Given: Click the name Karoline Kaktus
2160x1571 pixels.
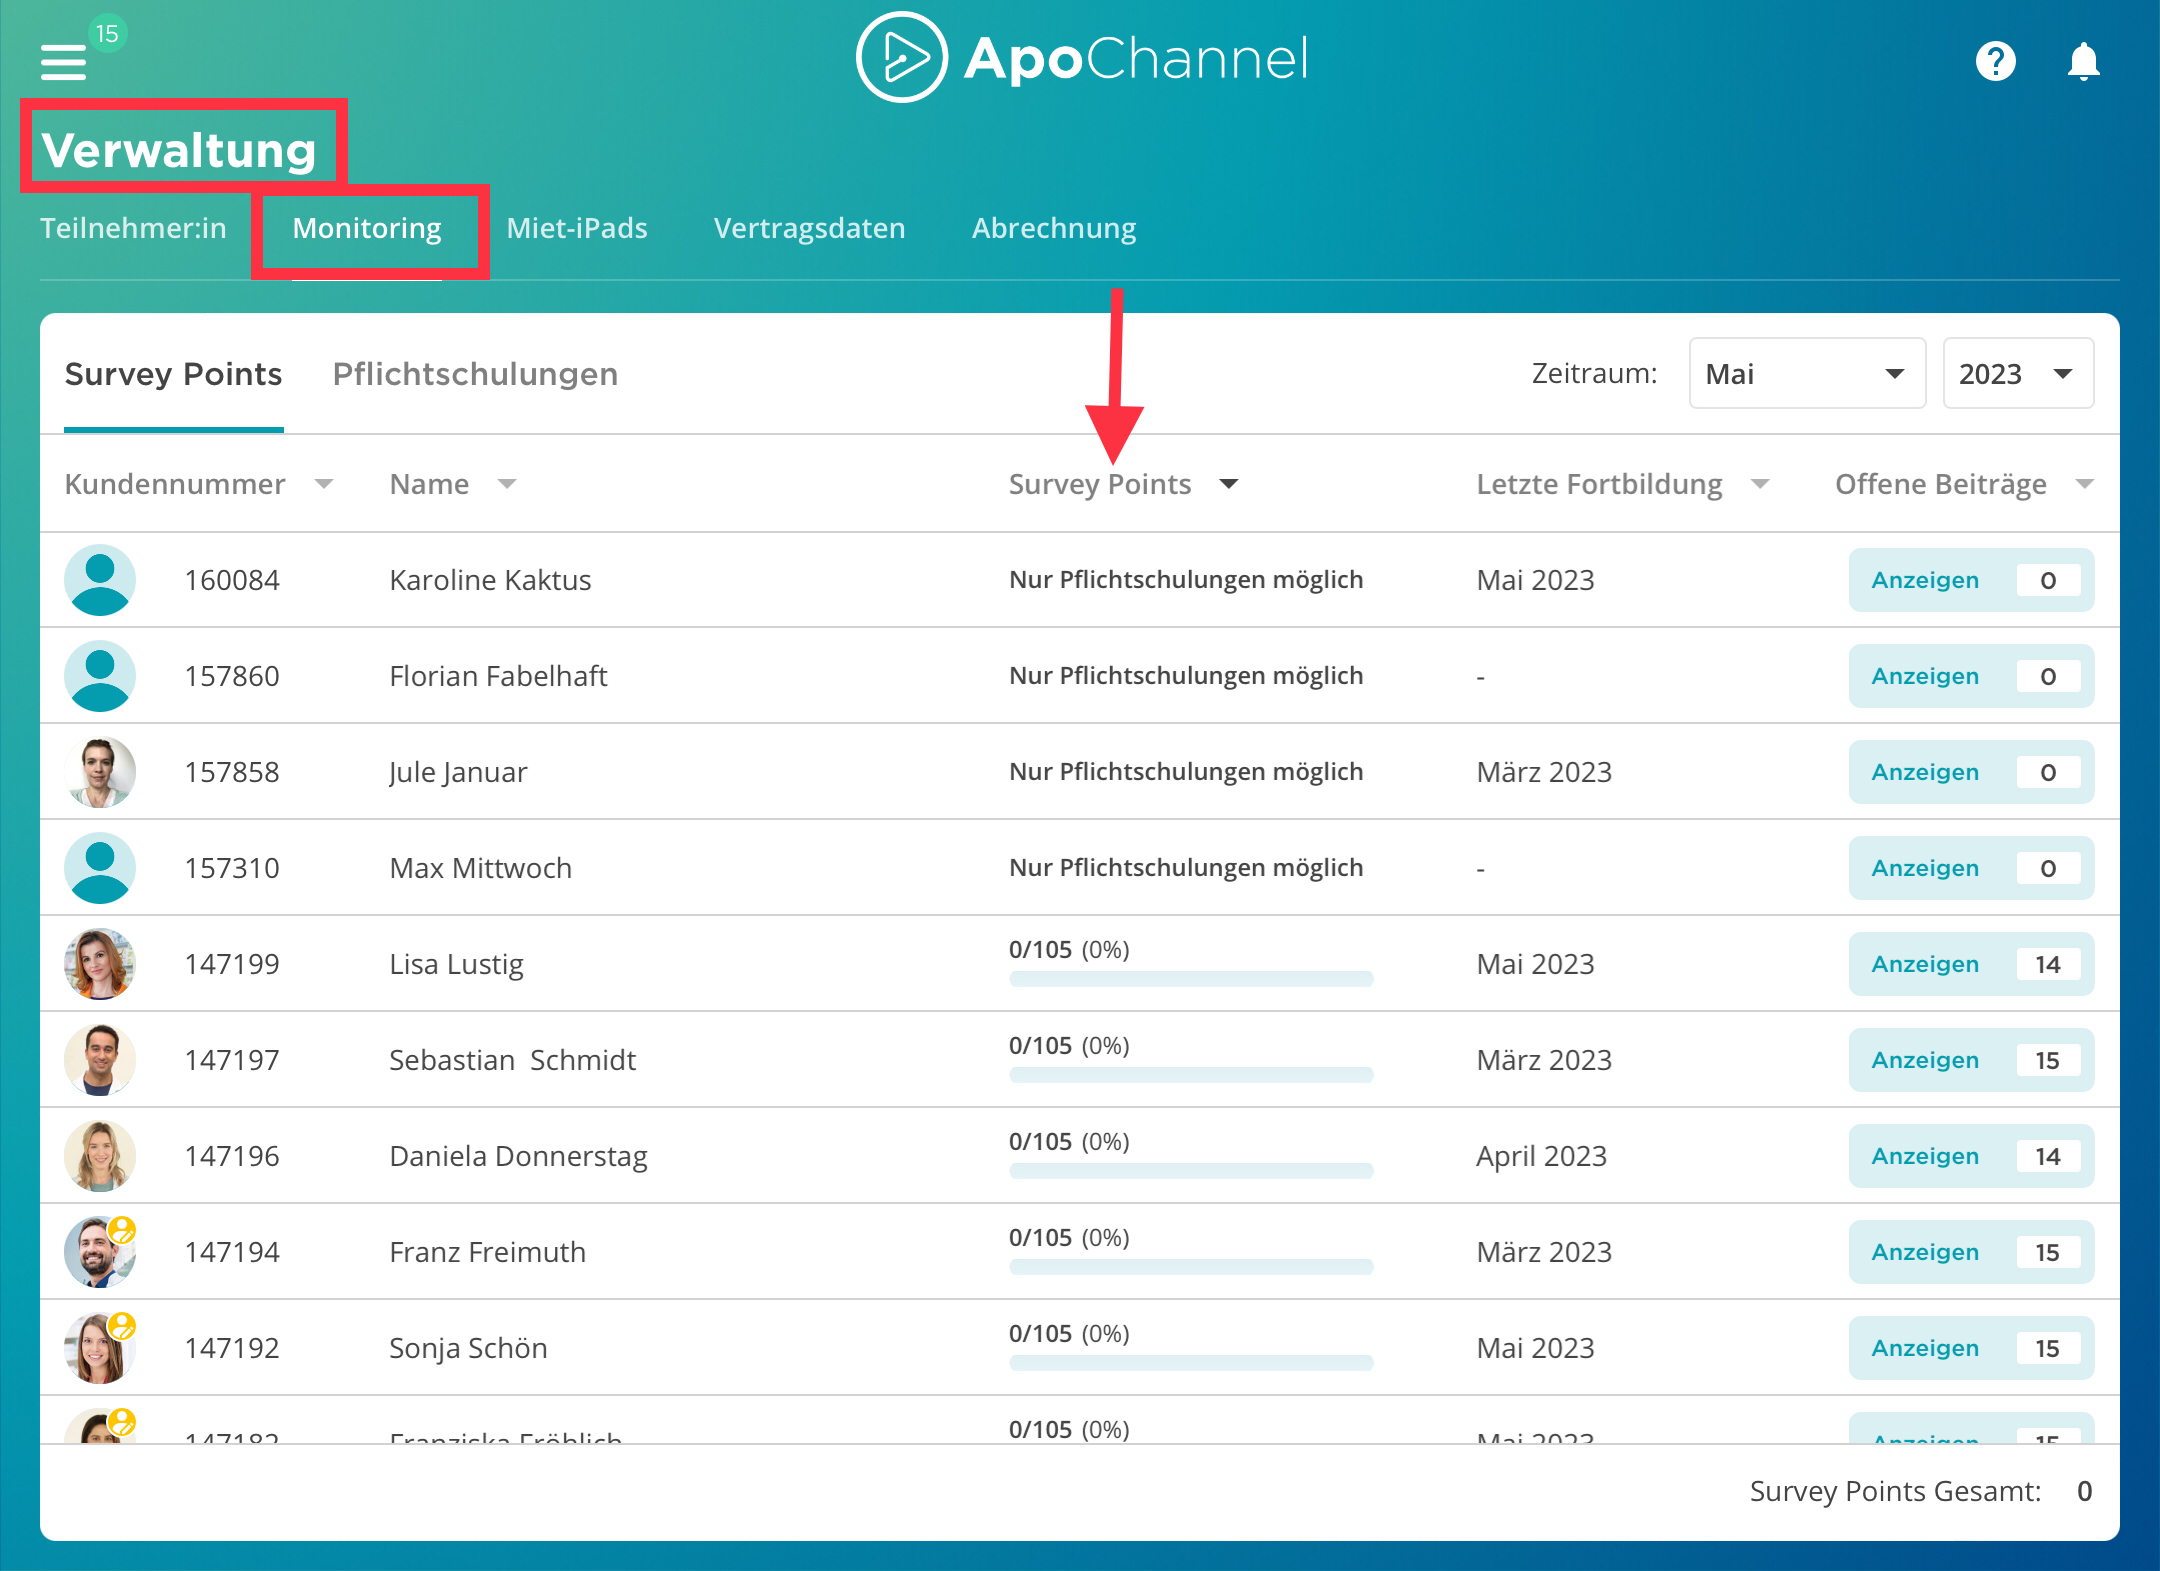Looking at the screenshot, I should coord(490,580).
